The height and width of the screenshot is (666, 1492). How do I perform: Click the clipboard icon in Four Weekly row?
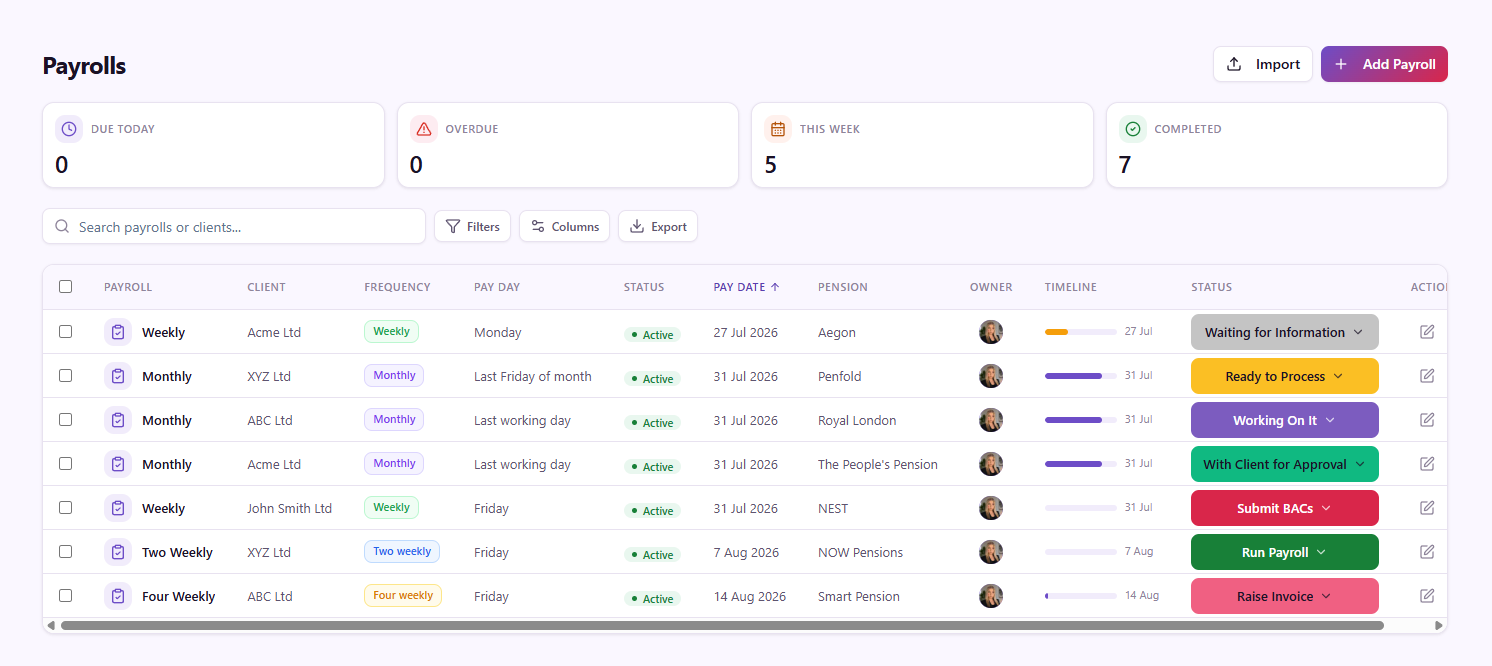pos(118,596)
